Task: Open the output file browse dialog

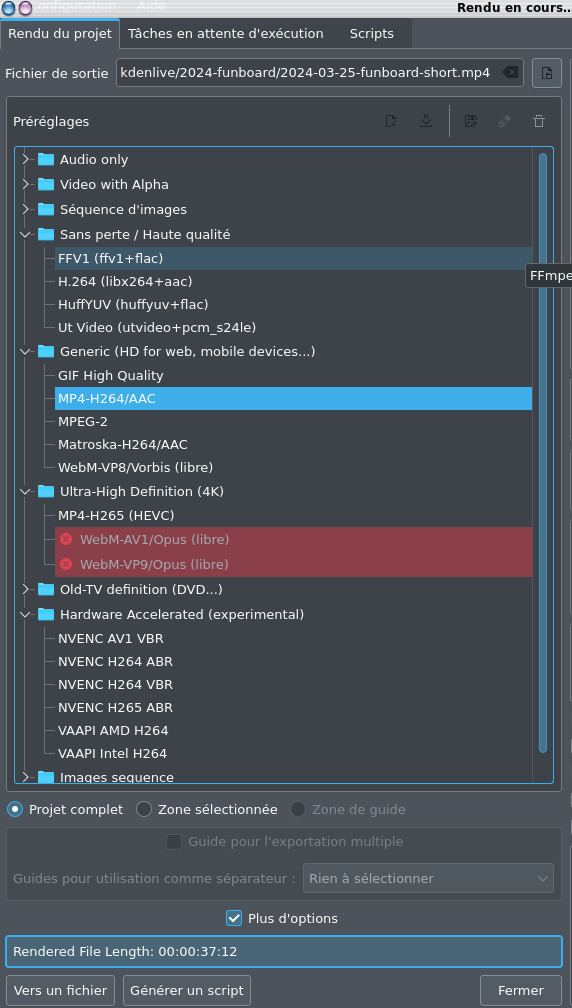Action: [x=547, y=73]
